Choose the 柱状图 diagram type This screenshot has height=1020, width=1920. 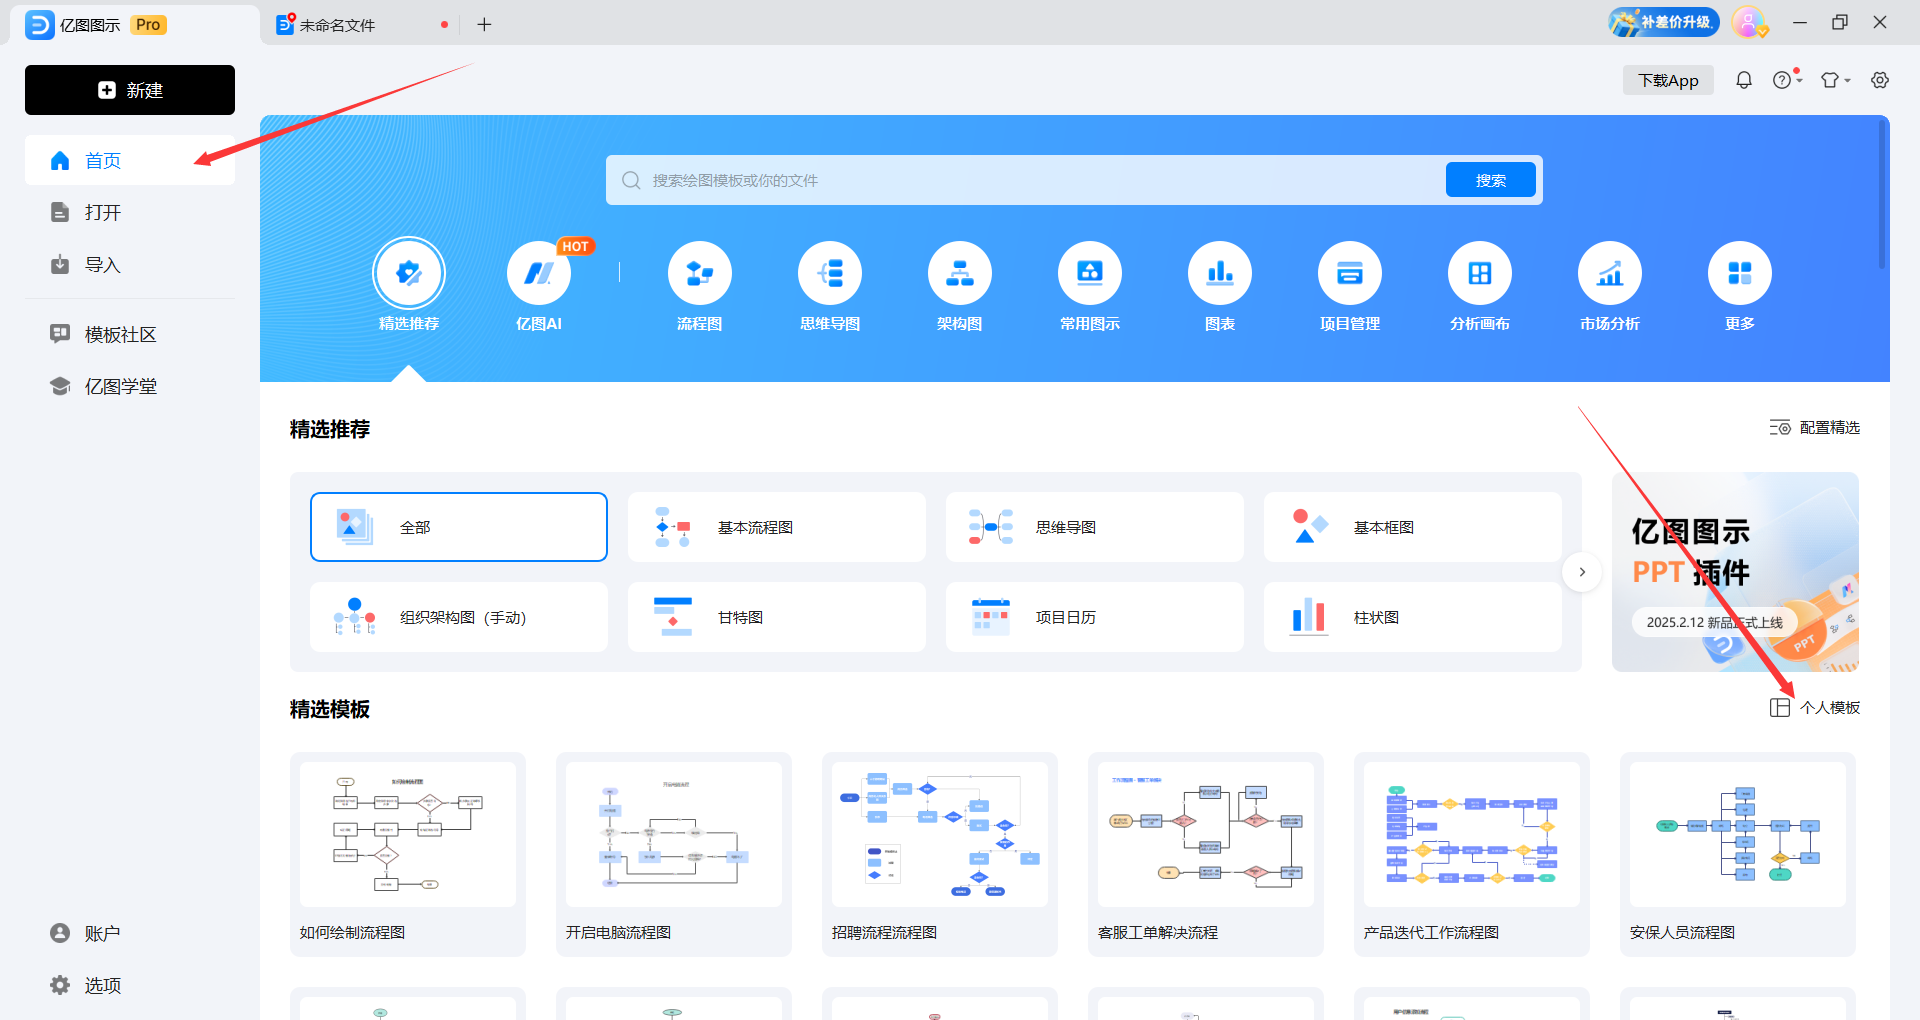[1413, 617]
